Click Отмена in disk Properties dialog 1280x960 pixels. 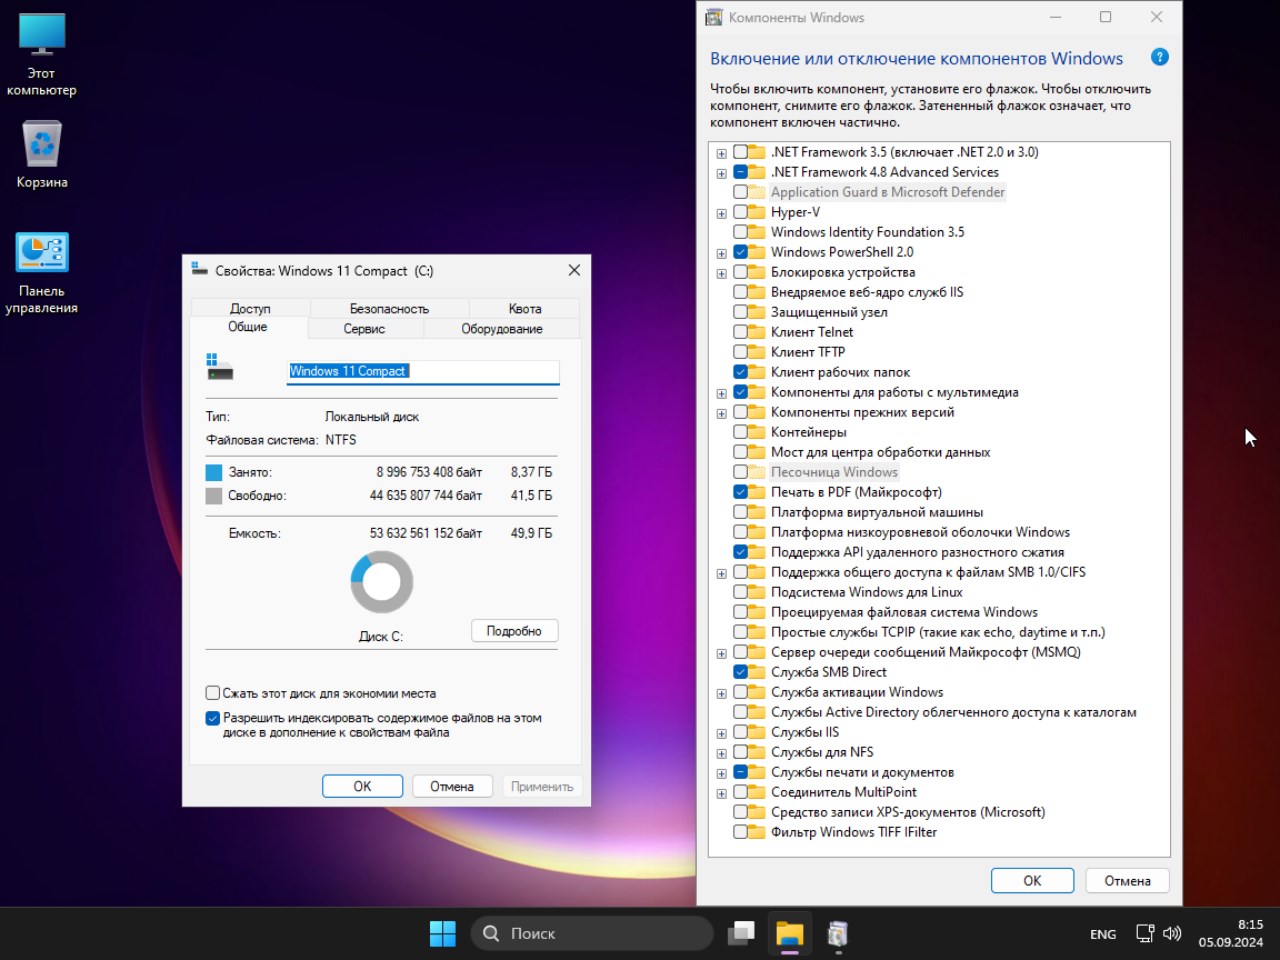coord(452,786)
